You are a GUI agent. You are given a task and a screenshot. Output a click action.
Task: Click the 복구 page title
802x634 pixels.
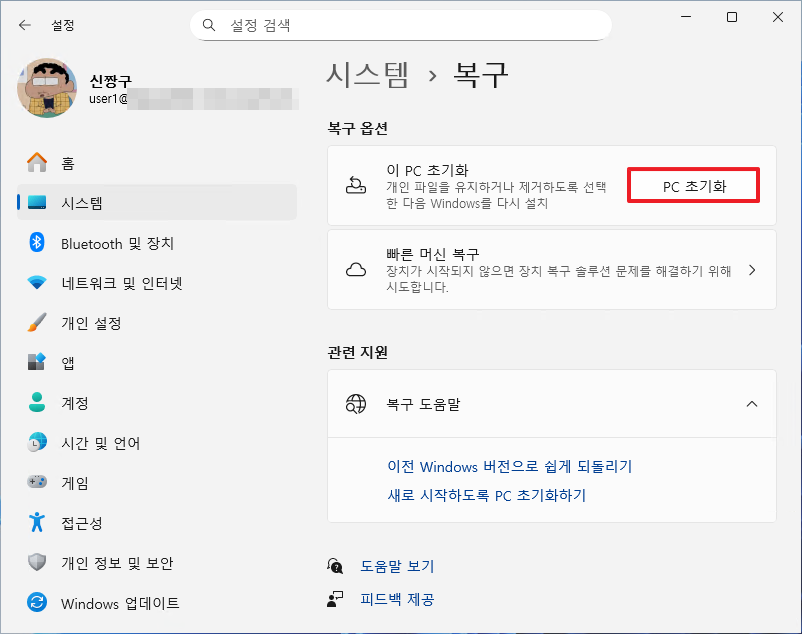tap(480, 75)
